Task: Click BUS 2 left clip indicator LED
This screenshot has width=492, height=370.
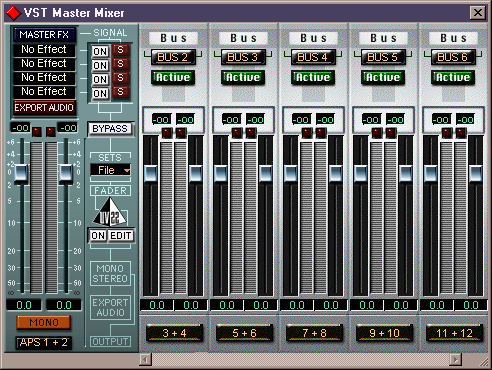Action: point(167,133)
